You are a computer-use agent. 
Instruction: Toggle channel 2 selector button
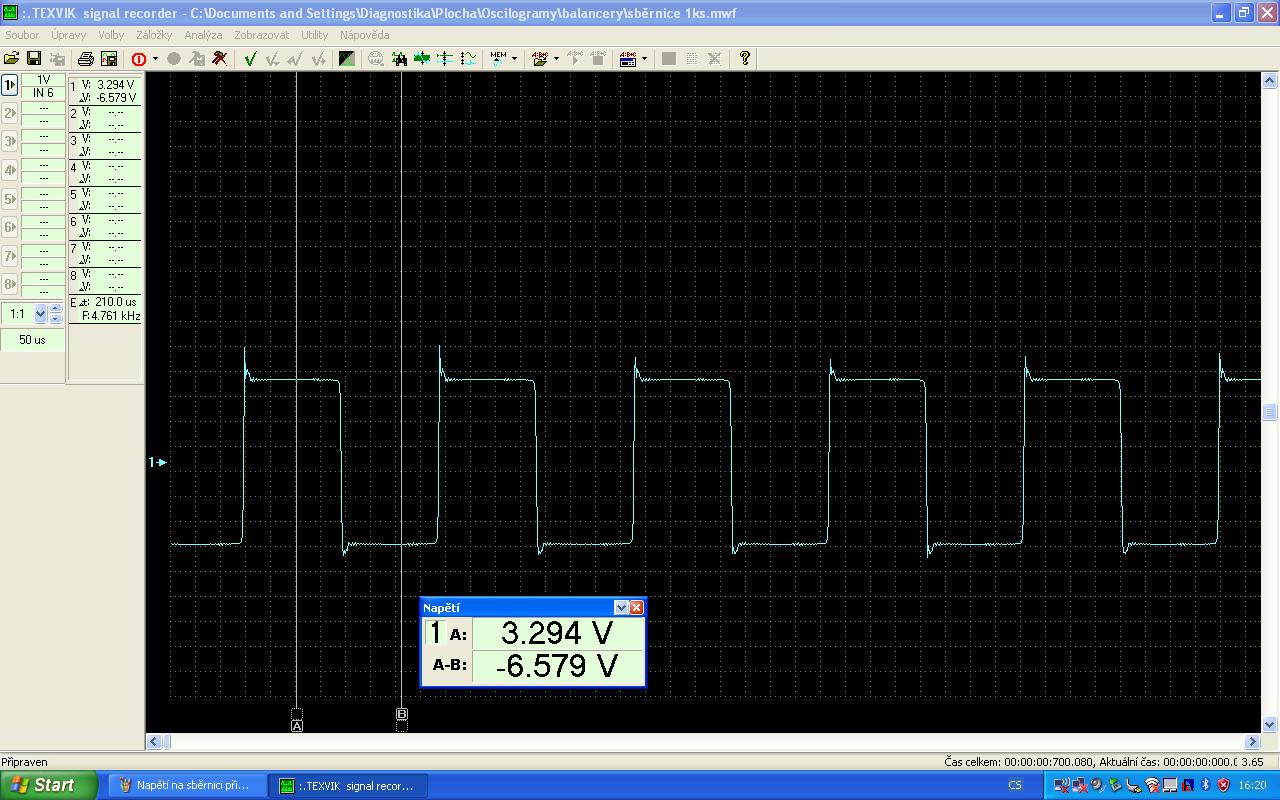[10, 113]
